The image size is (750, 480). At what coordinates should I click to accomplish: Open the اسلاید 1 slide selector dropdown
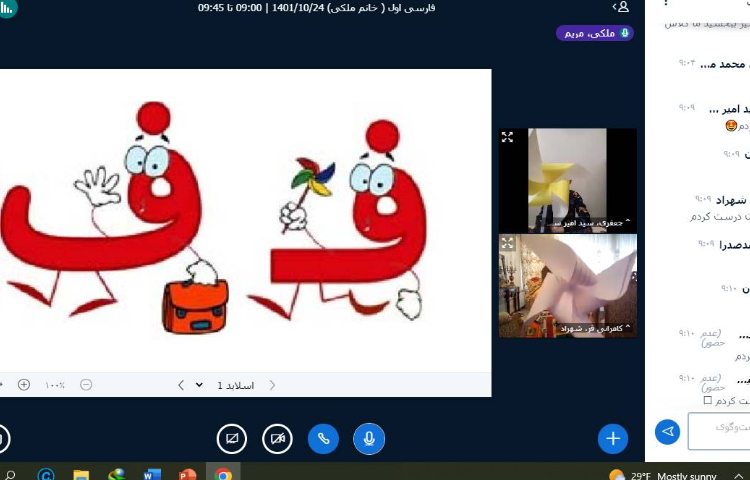[225, 385]
